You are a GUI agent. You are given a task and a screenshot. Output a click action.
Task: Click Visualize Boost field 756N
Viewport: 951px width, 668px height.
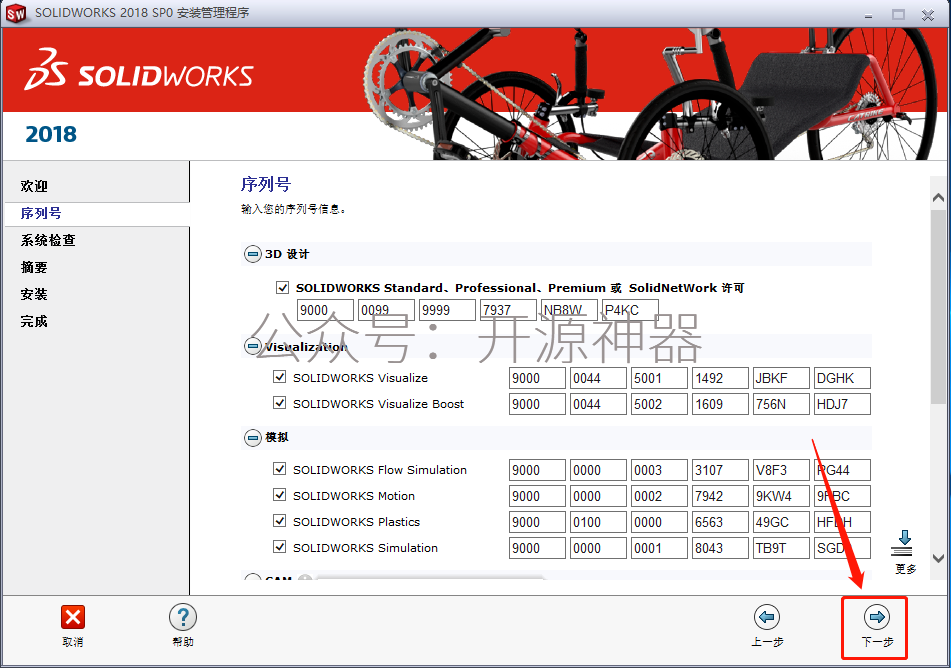pyautogui.click(x=781, y=404)
